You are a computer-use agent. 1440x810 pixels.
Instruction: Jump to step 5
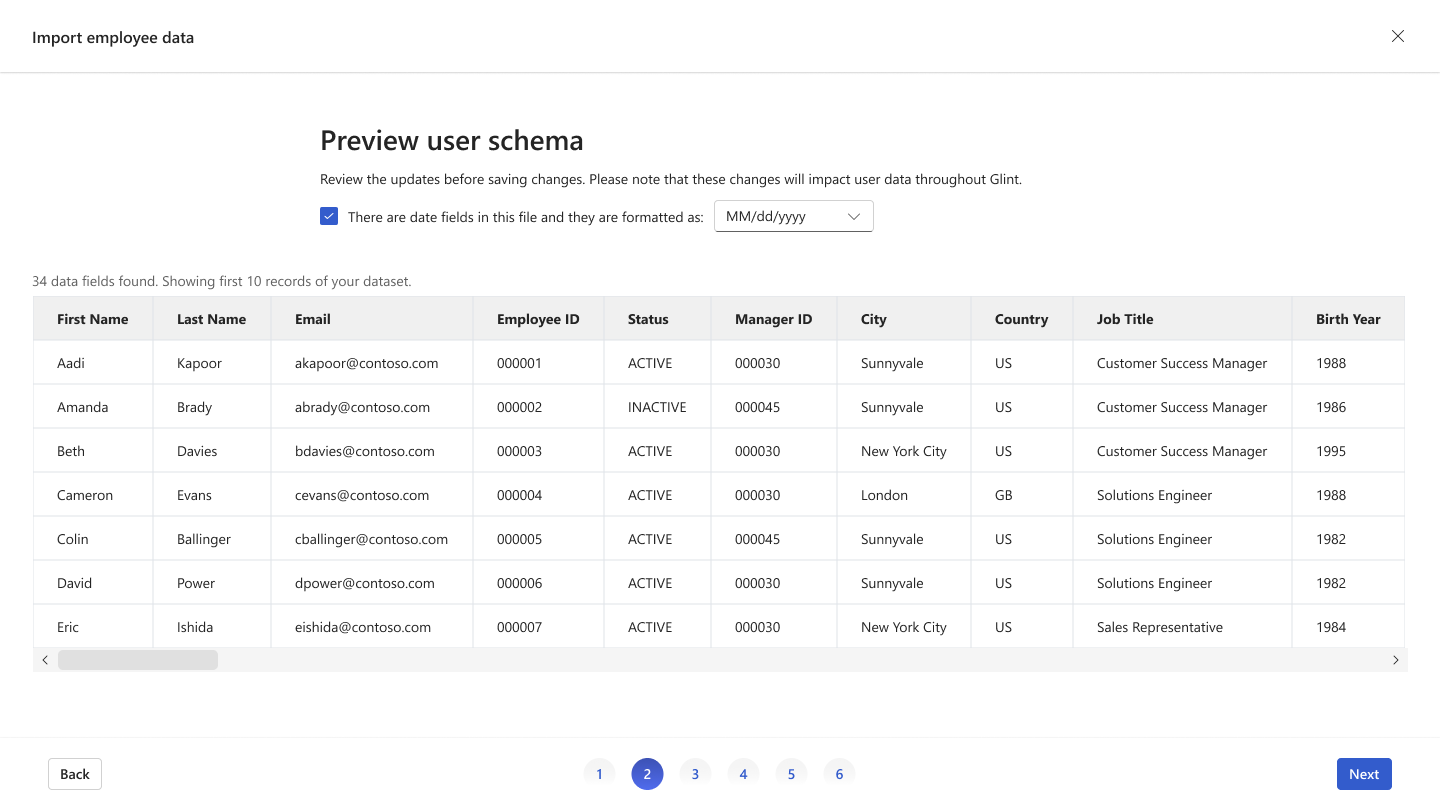(x=791, y=774)
